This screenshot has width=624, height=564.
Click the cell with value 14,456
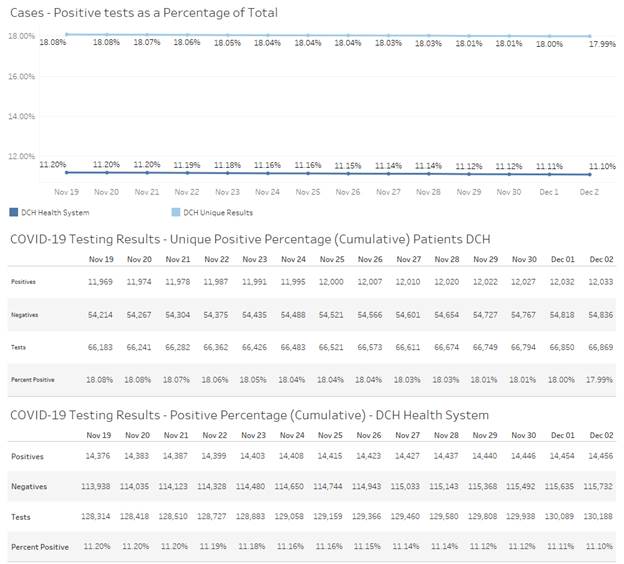(601, 456)
